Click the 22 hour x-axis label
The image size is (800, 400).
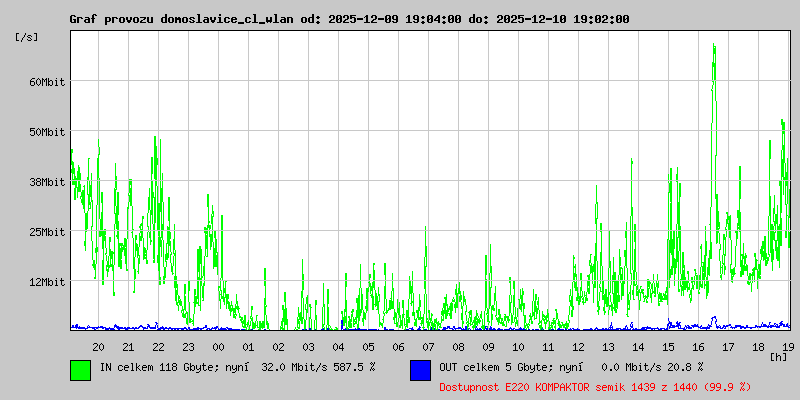coord(159,347)
